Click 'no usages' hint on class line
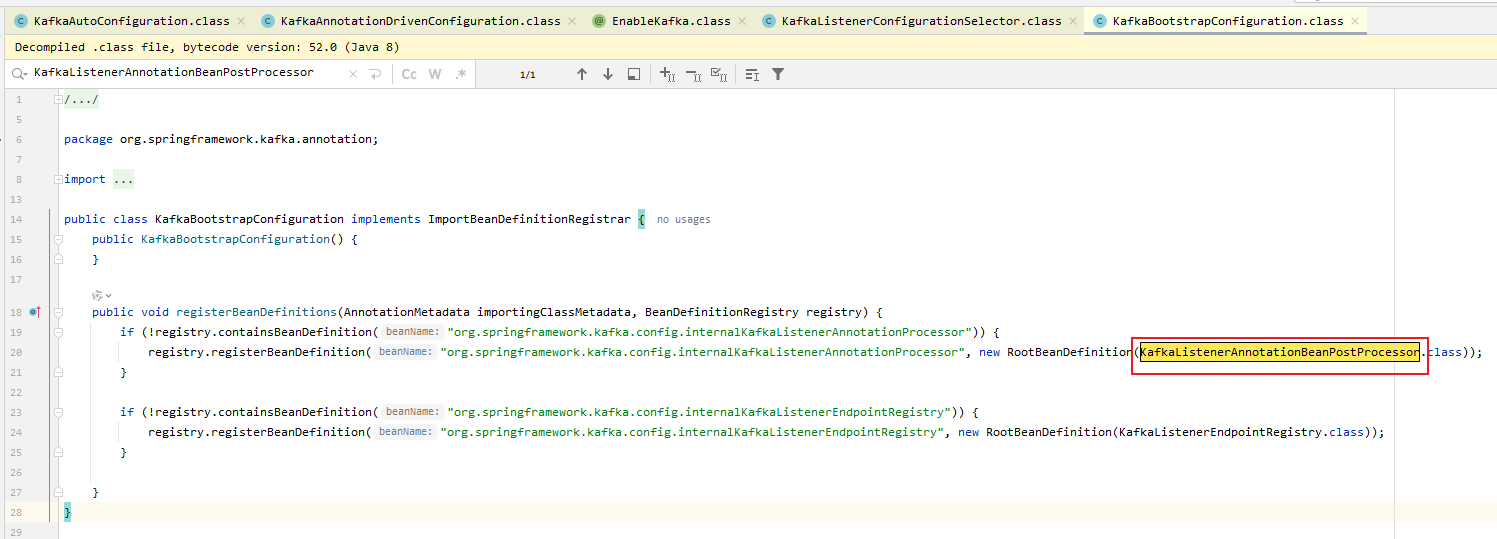This screenshot has width=1497, height=539. (x=684, y=219)
